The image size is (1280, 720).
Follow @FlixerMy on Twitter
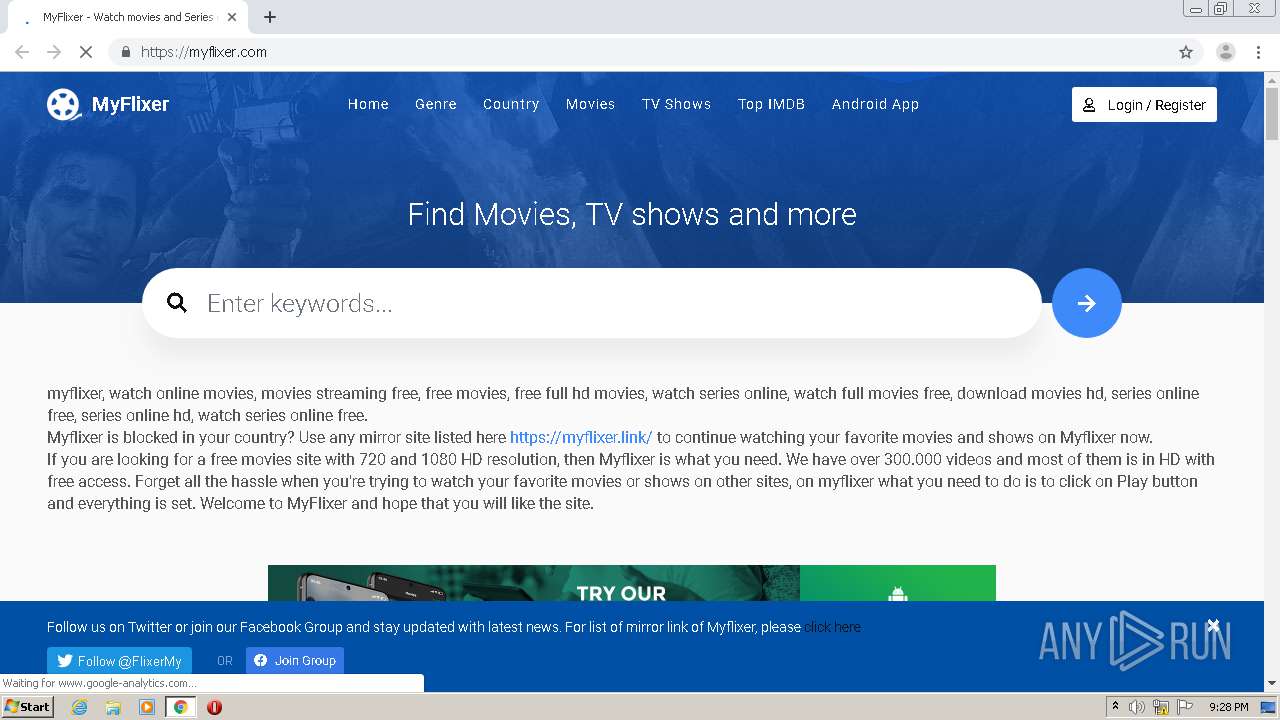click(x=119, y=661)
